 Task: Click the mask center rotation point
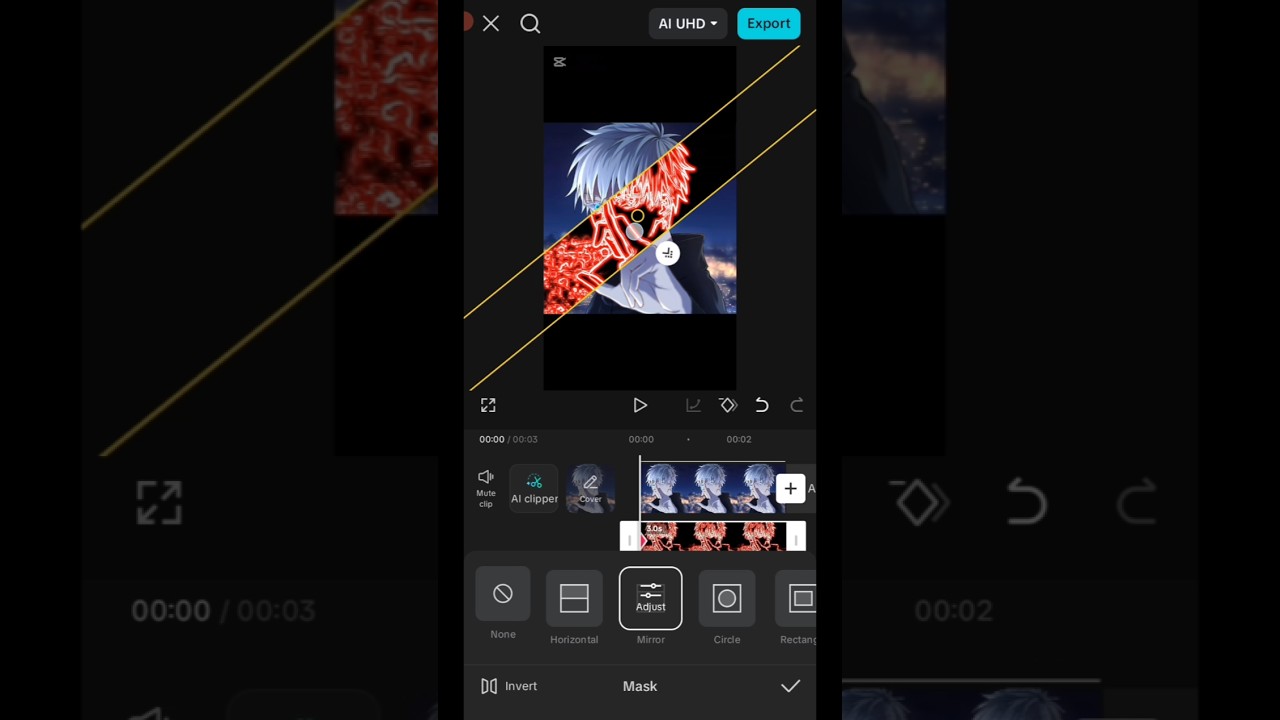pos(638,216)
